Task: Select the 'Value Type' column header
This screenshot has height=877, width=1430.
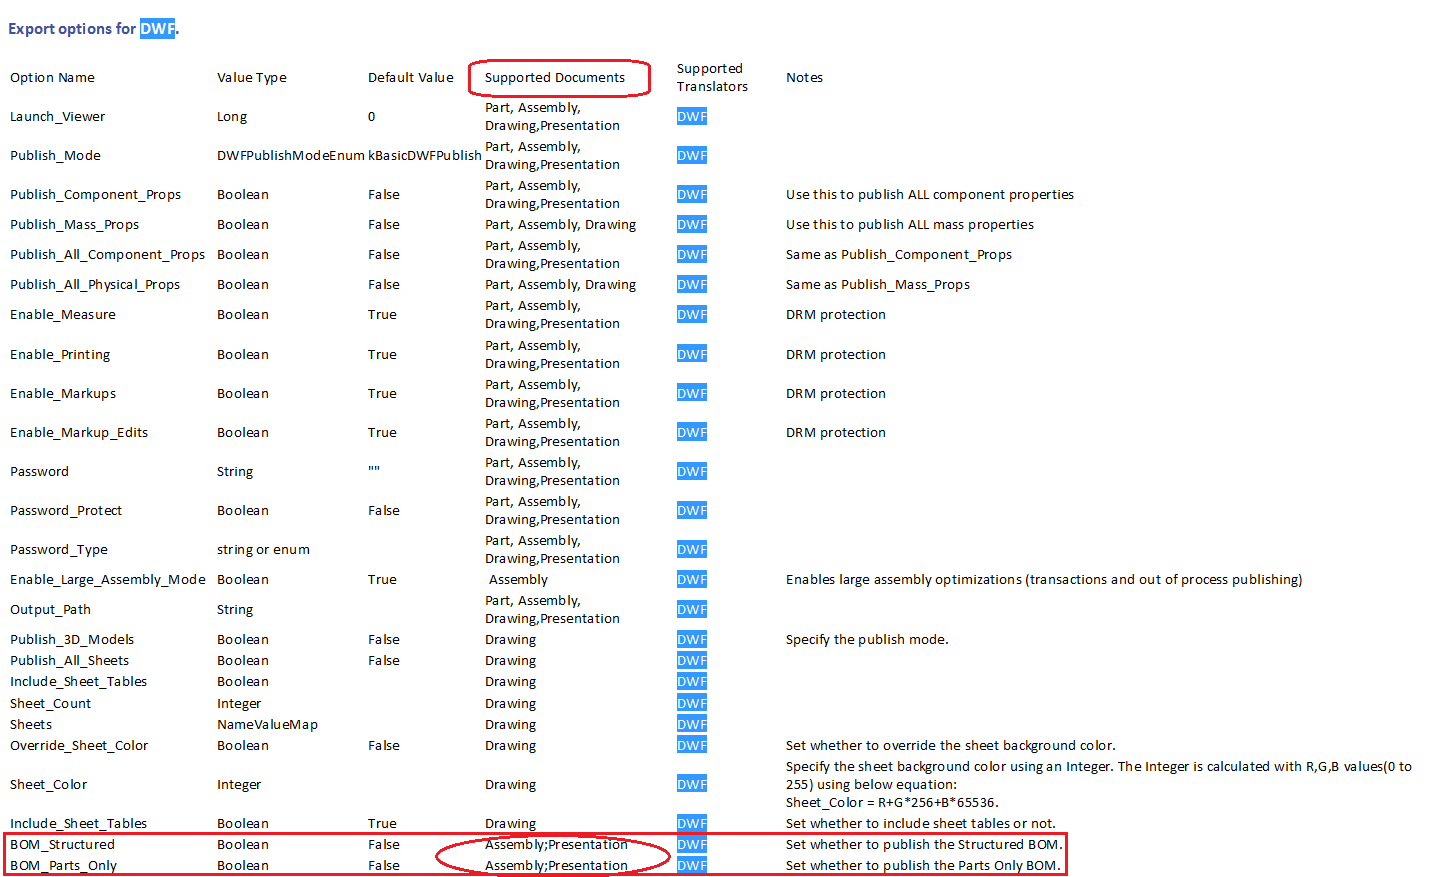Action: pyautogui.click(x=251, y=78)
